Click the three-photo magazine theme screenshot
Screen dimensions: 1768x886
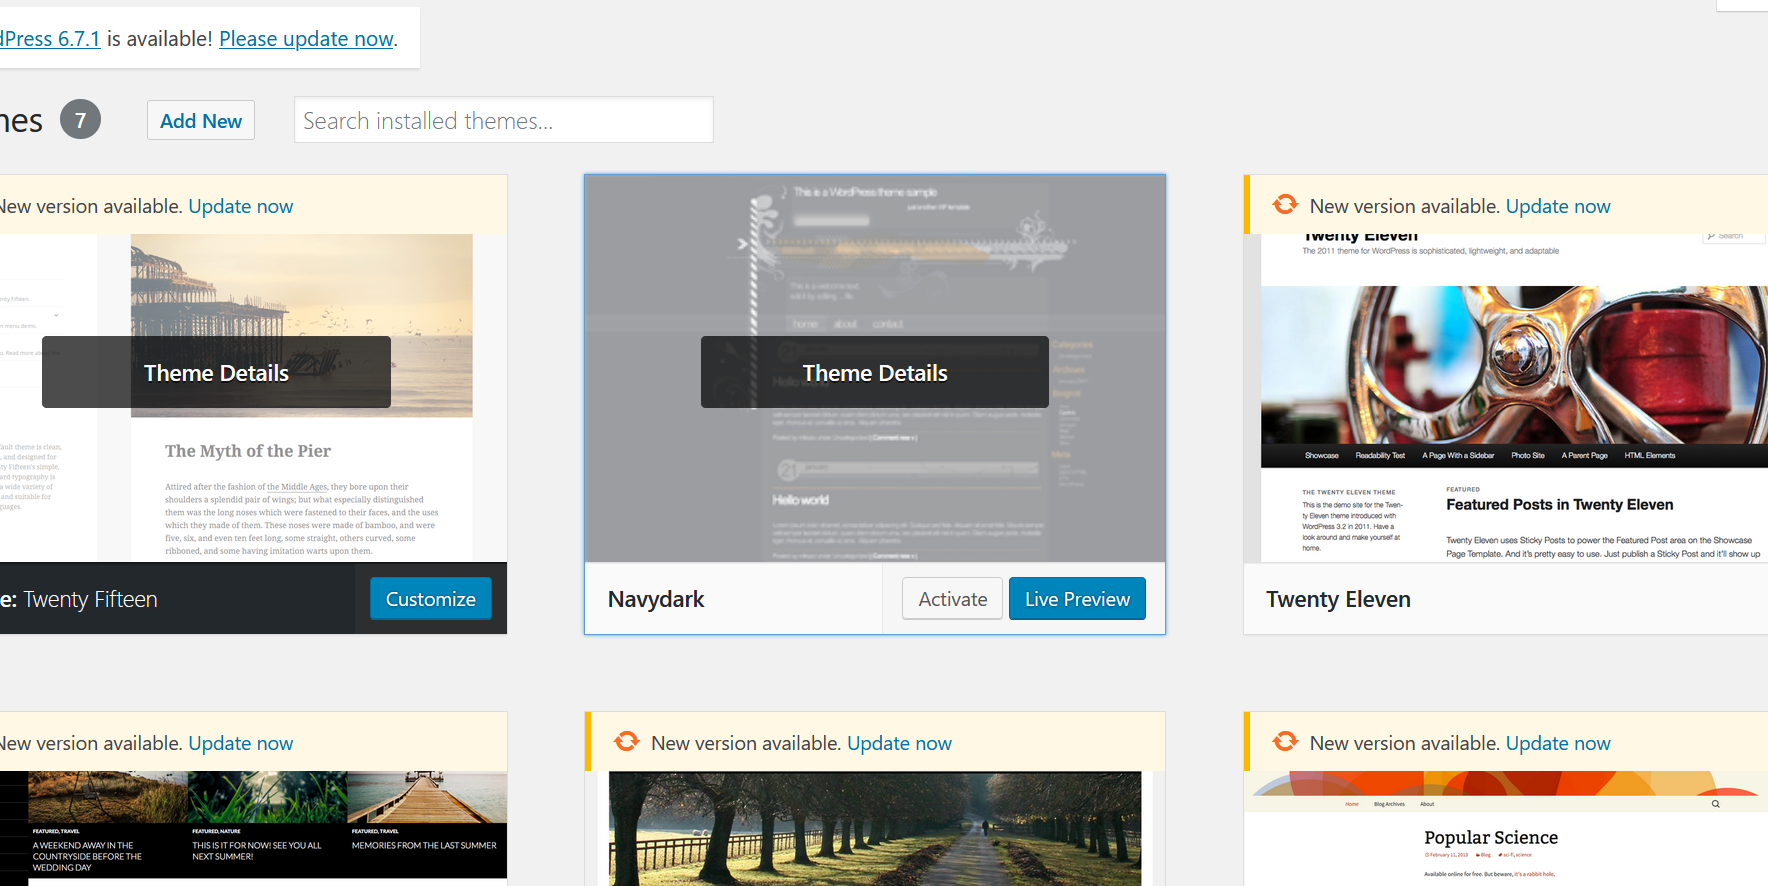tap(253, 828)
